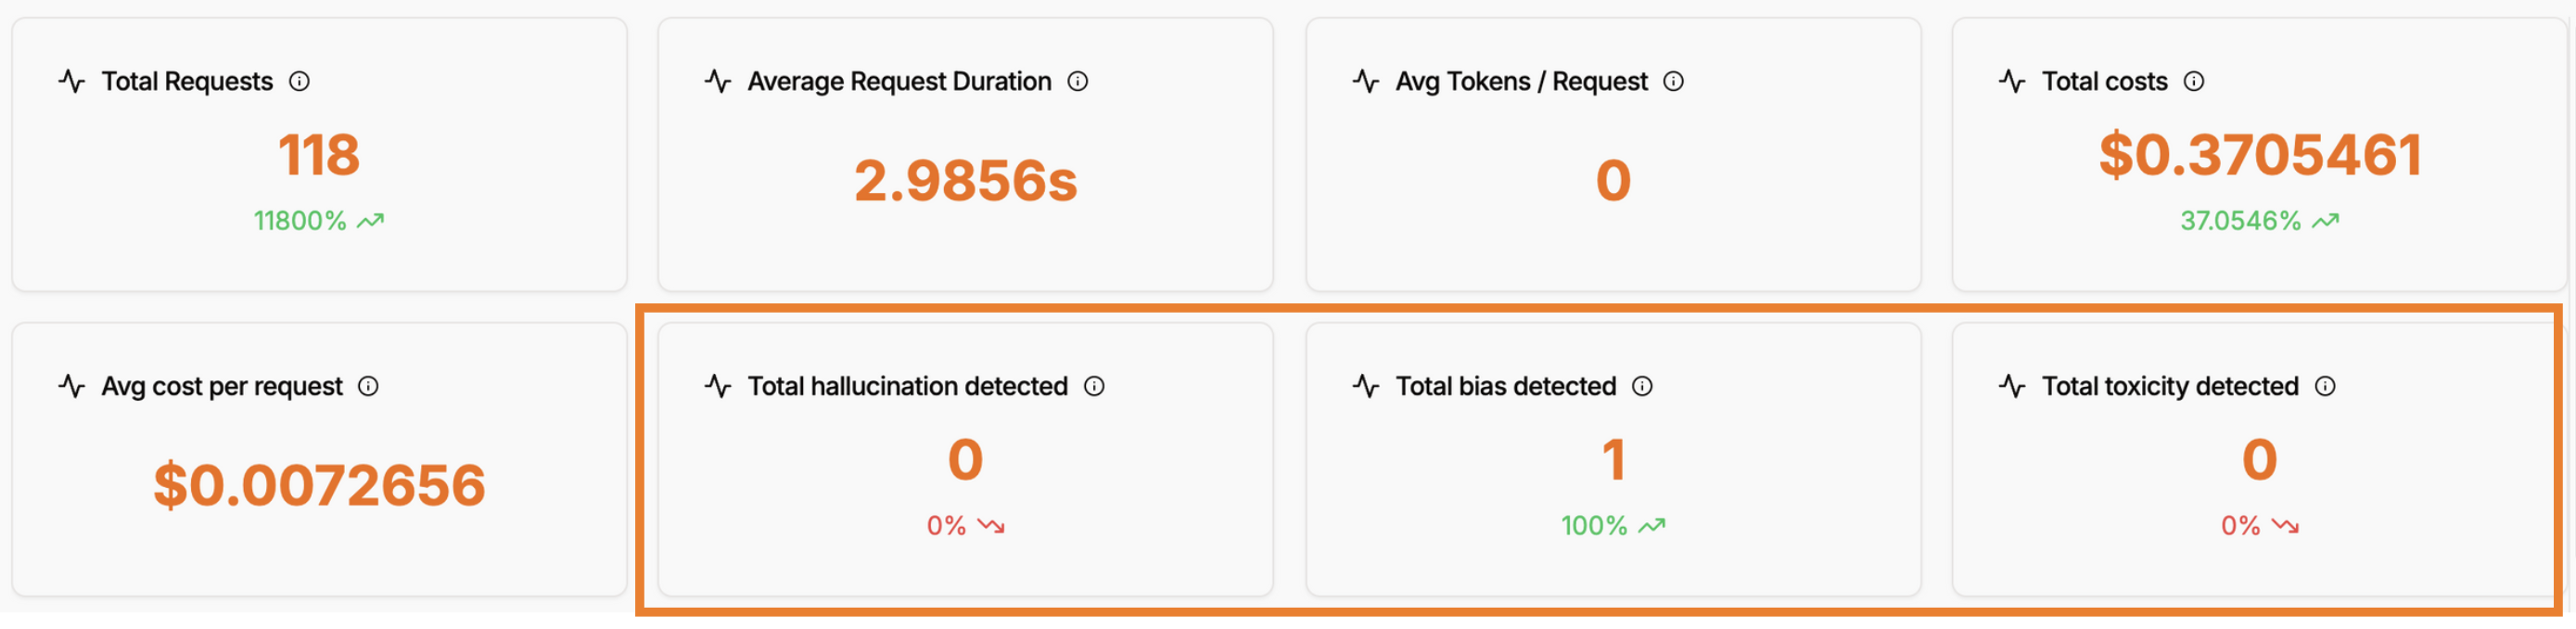Click the $0.3705461 total cost value
Screen dimensions: 2576x629
pos(2259,155)
